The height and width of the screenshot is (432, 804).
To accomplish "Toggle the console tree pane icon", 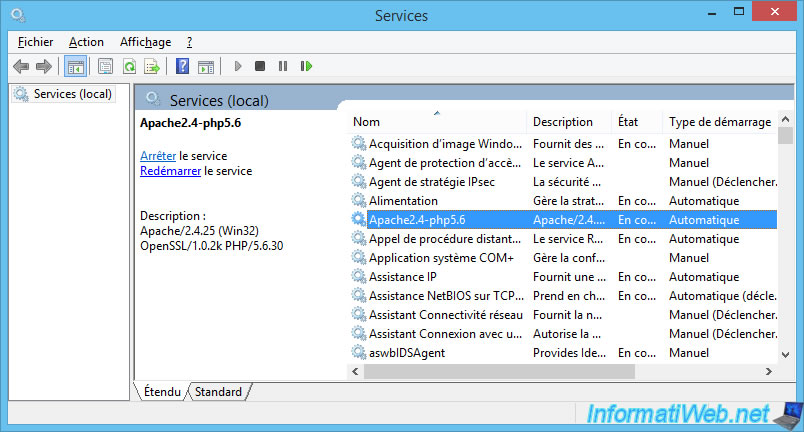I will tap(75, 67).
